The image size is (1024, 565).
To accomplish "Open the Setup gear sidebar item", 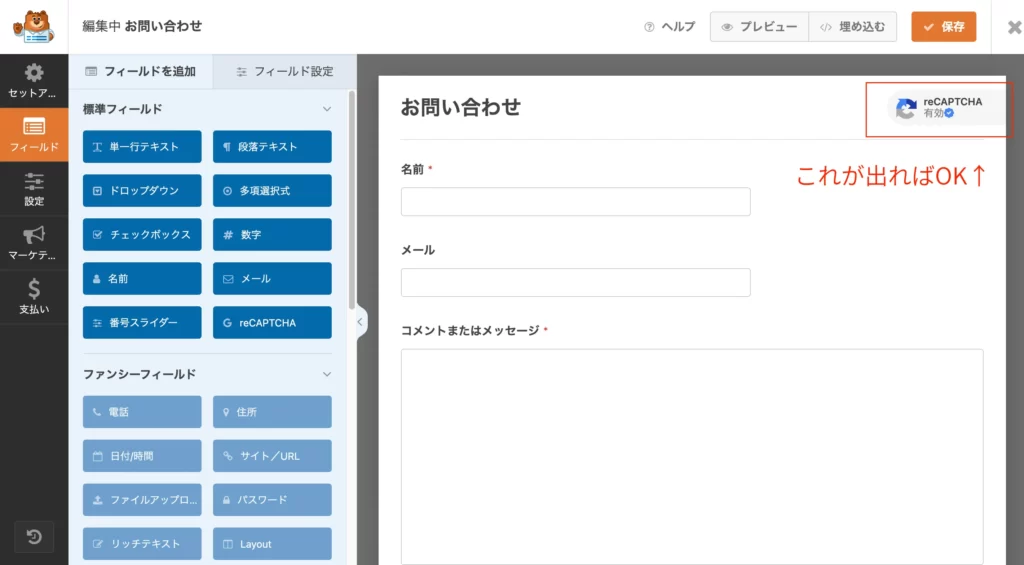I will coord(34,81).
